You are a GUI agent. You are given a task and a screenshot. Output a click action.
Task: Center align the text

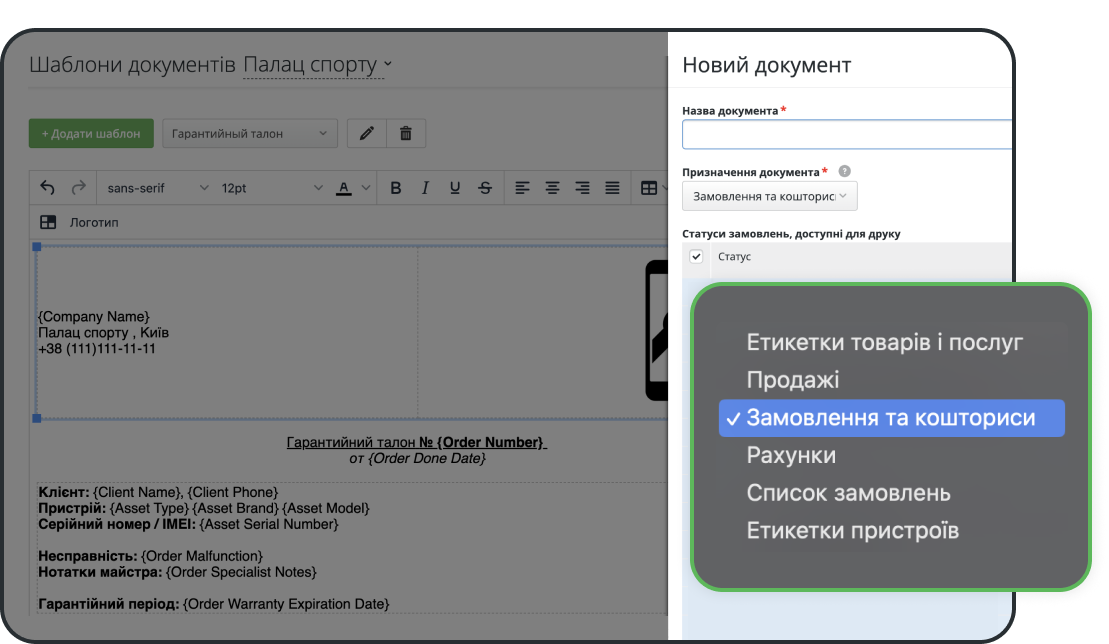[552, 188]
